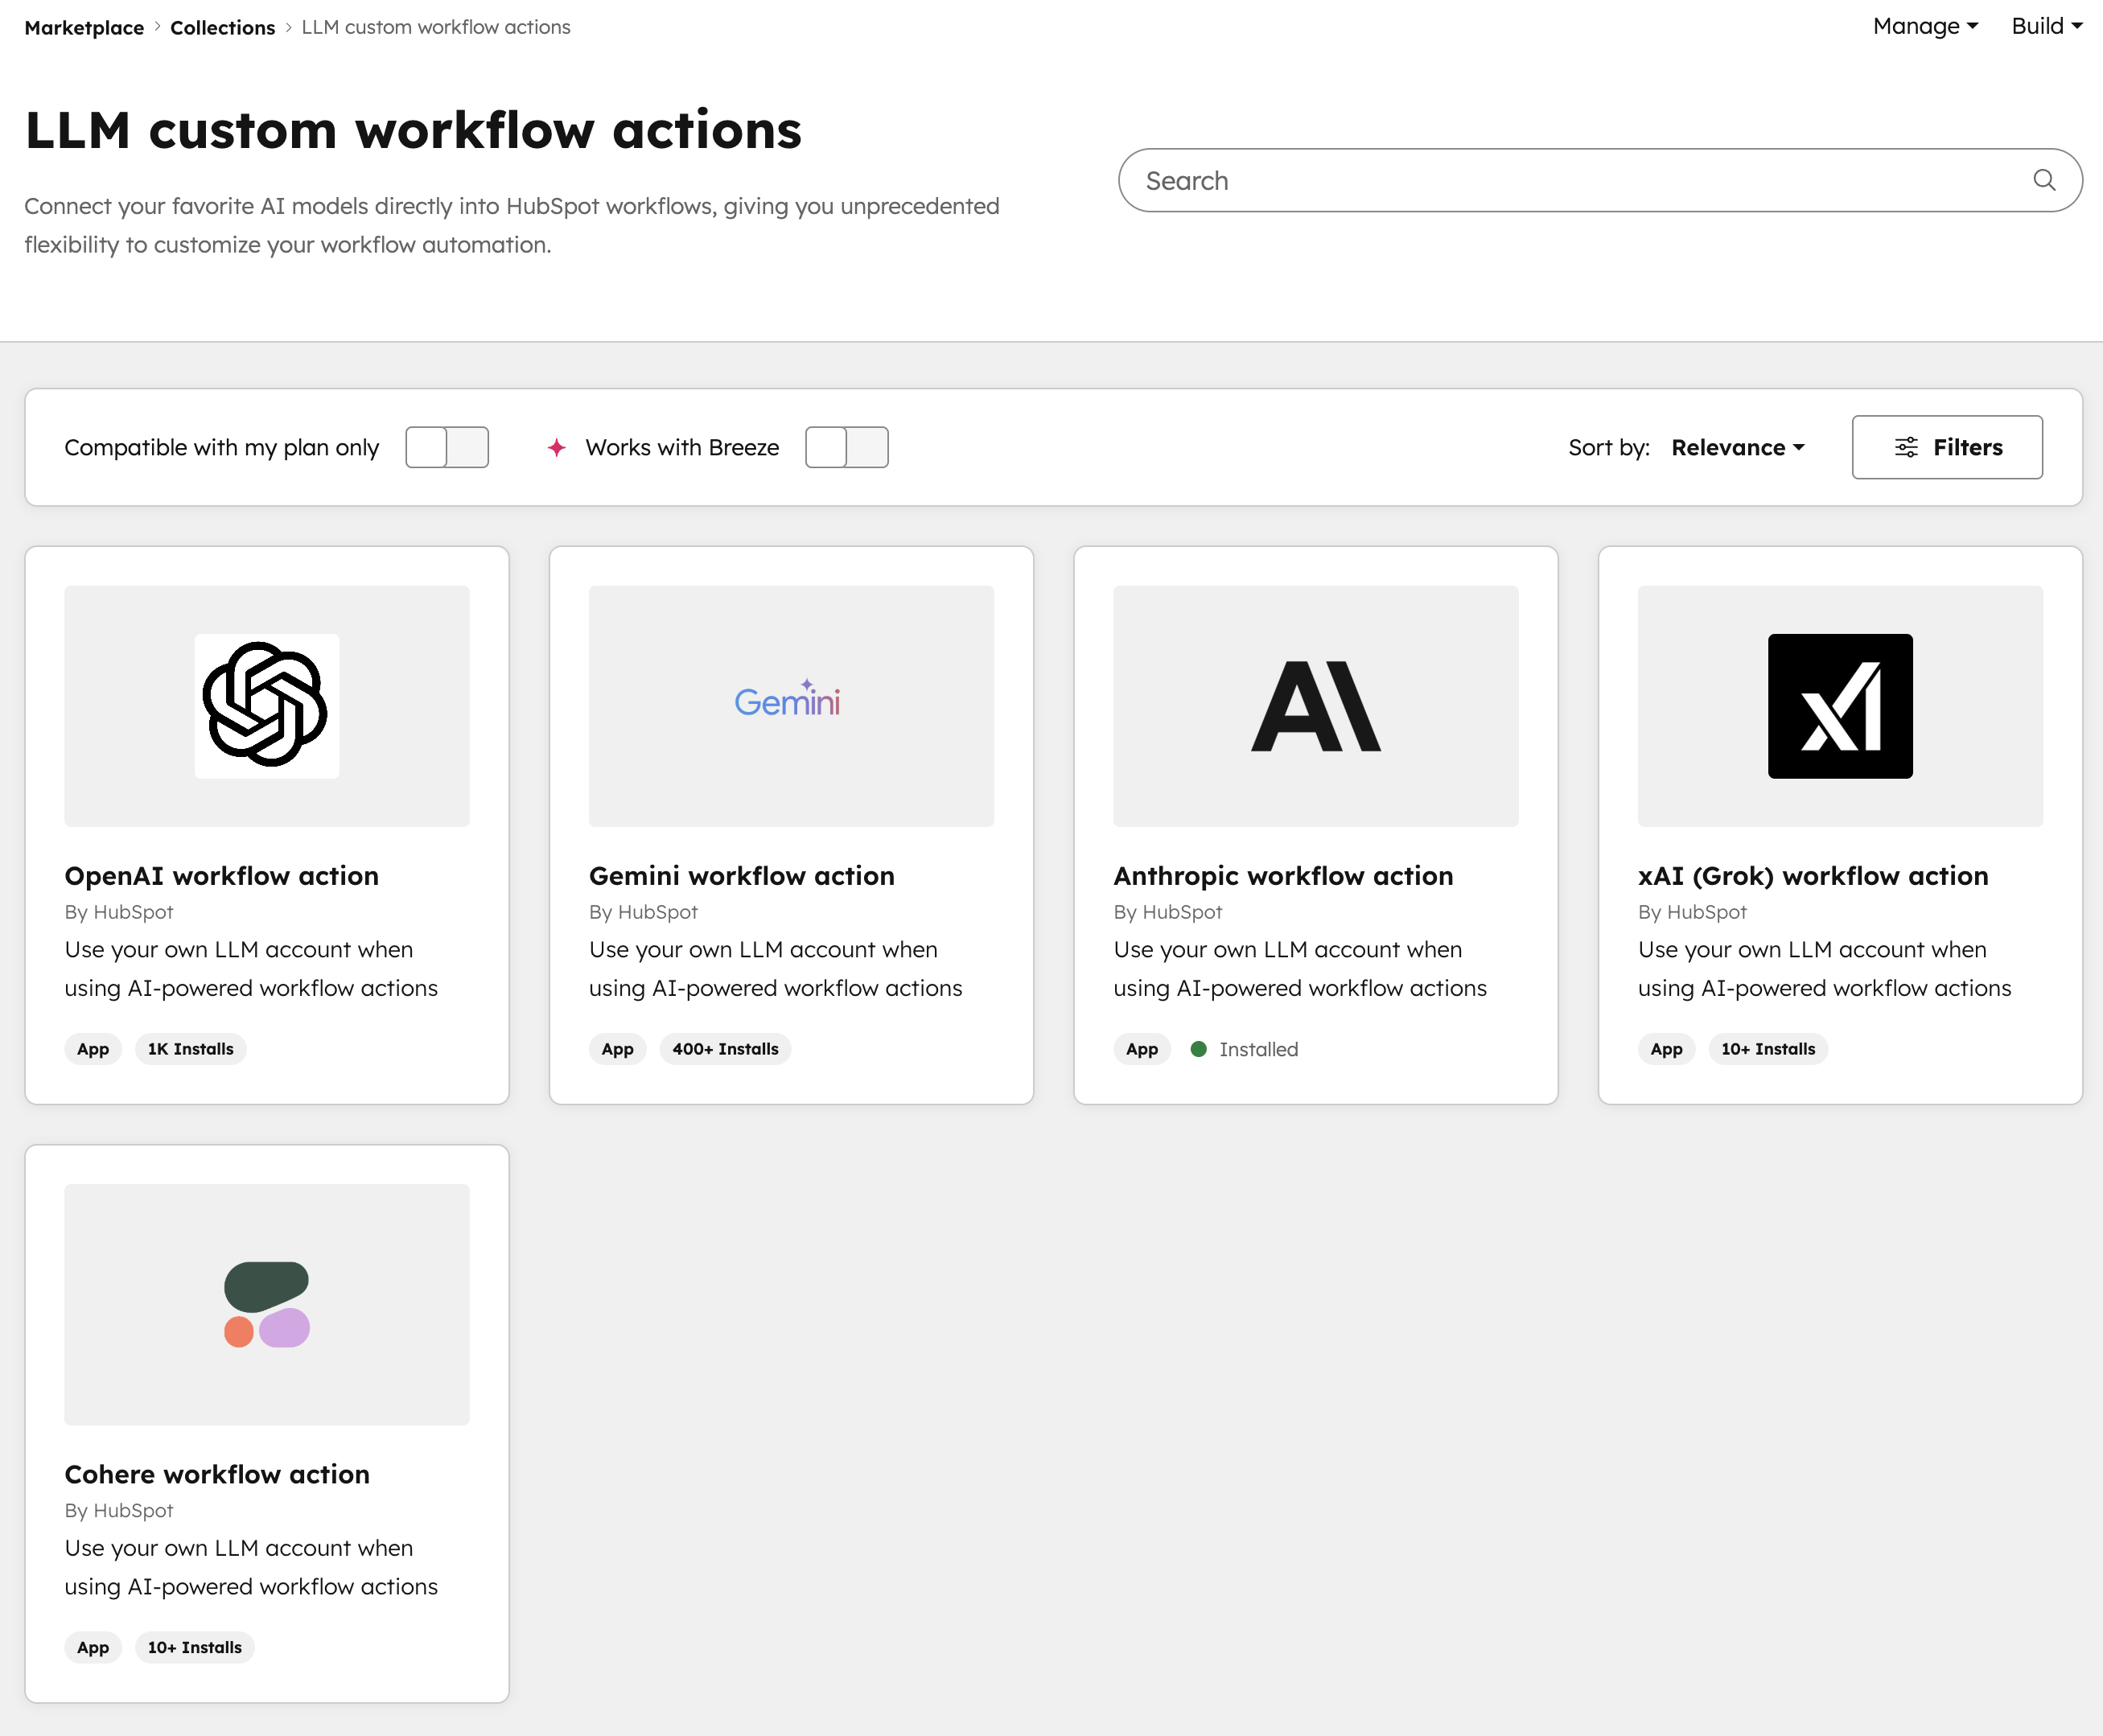The image size is (2103, 1736).
Task: Click the Breeze sparkle icon
Action: pos(557,447)
